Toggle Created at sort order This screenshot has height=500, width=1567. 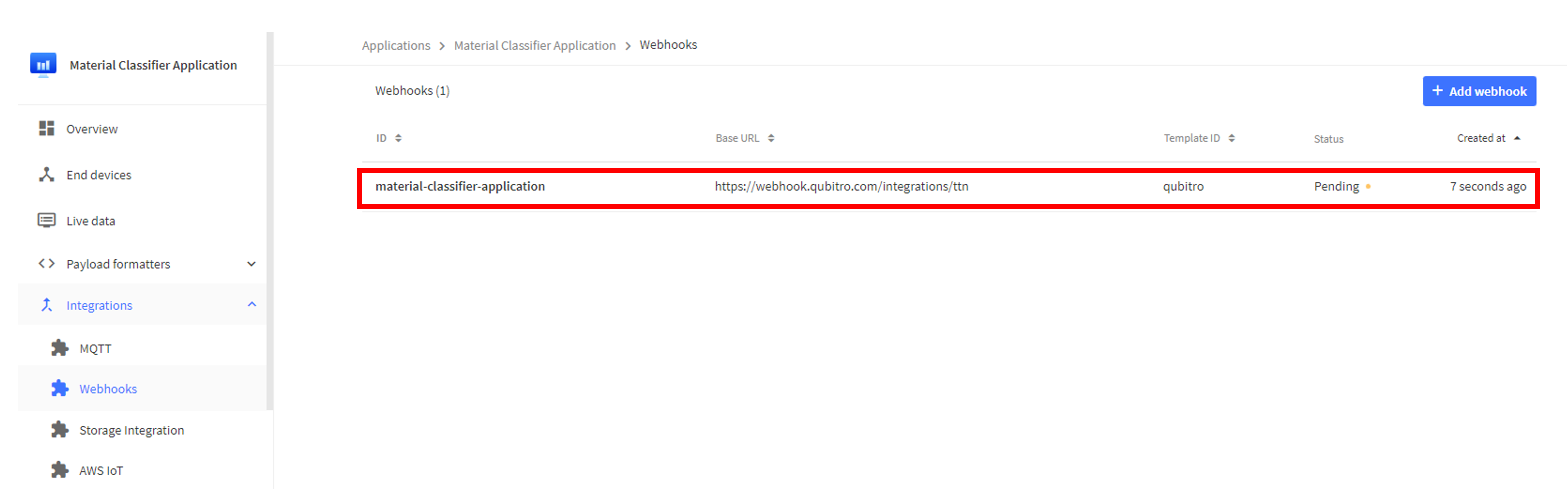[1489, 138]
